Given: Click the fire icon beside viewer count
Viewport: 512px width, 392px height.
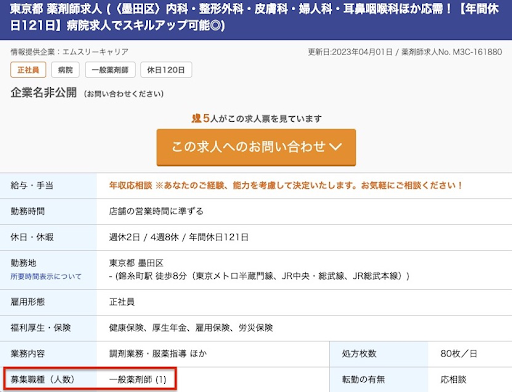Looking at the screenshot, I should (x=196, y=118).
